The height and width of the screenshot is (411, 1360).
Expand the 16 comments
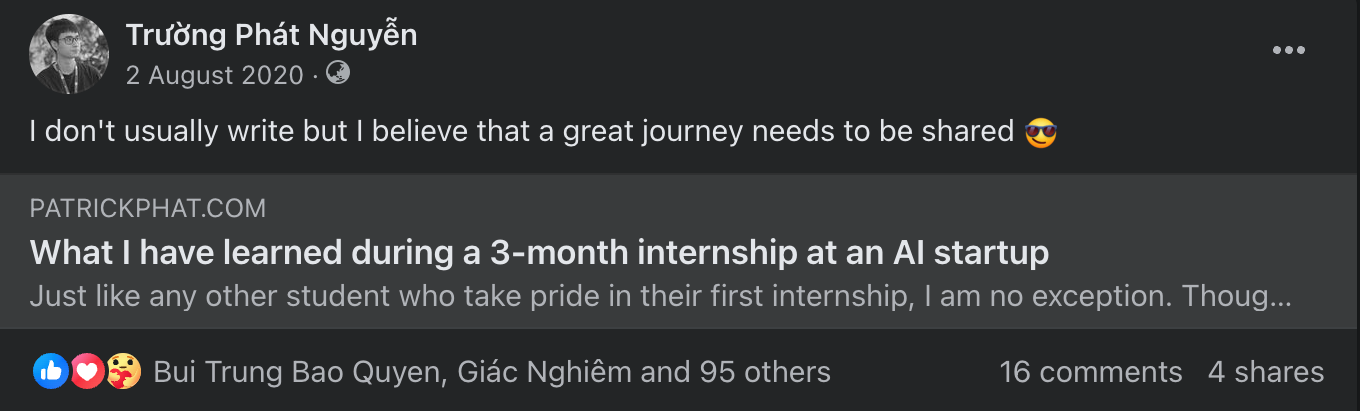click(x=1090, y=373)
